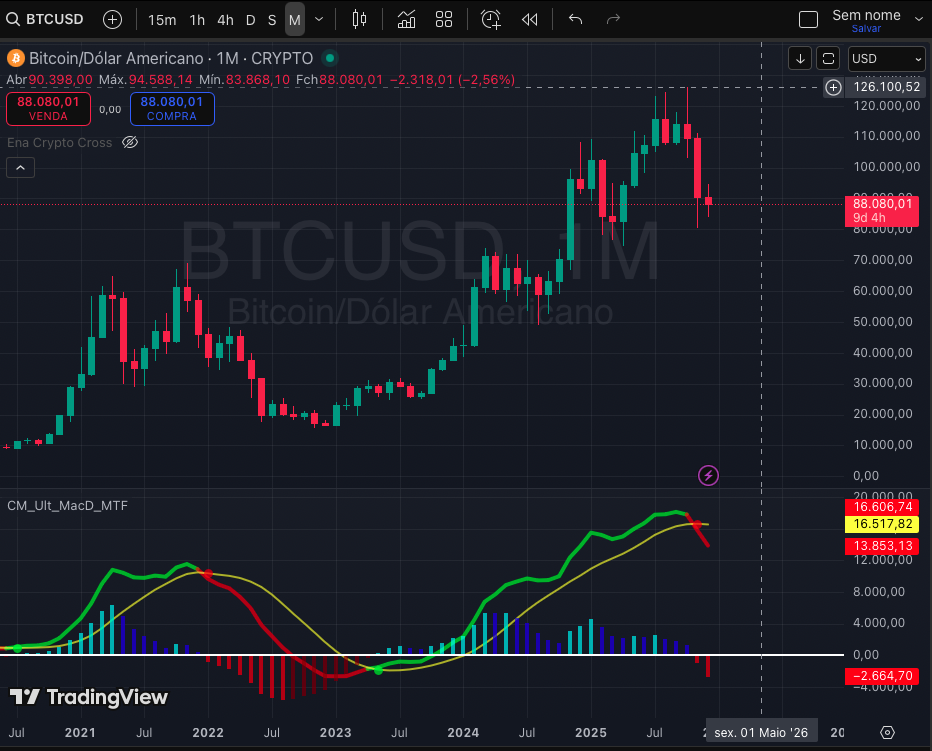Activate bar replay with the rewind icon
Screen dimensions: 932x751
coord(529,19)
